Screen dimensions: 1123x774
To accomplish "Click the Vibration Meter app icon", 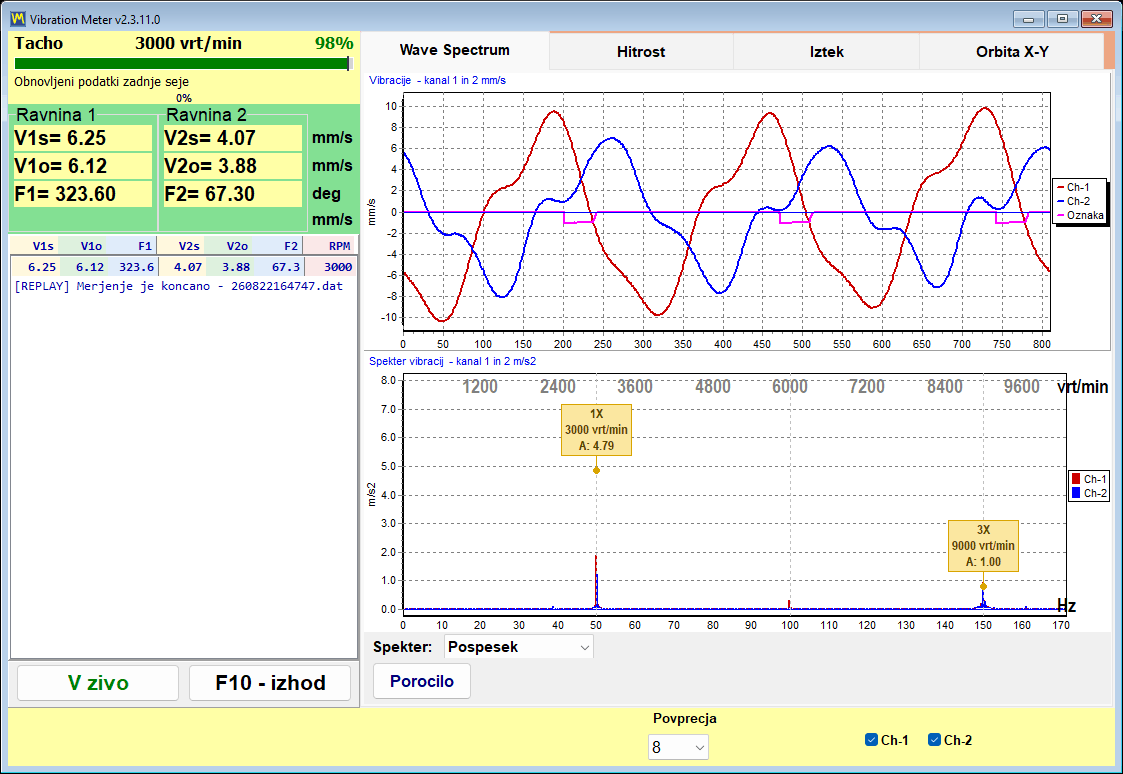I will click(17, 19).
